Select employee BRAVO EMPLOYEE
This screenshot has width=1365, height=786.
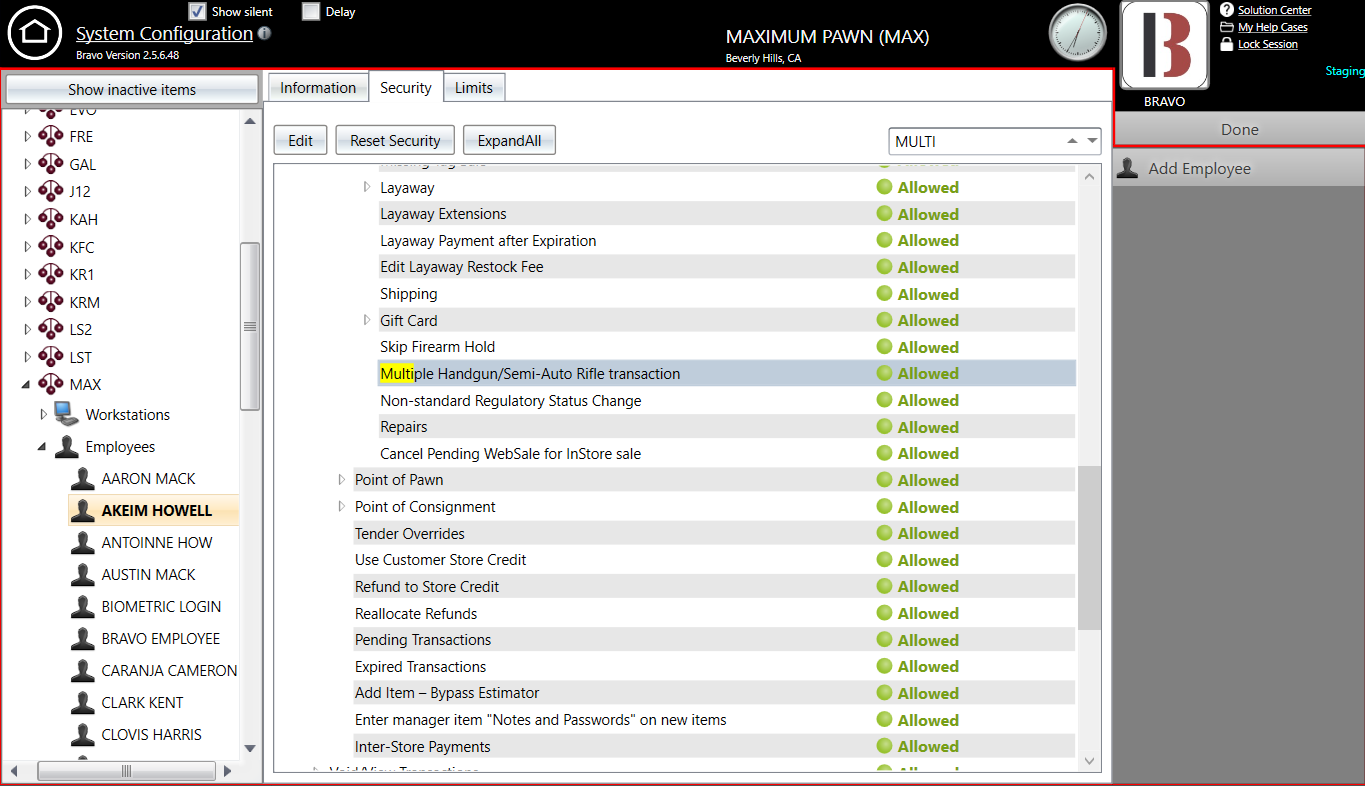[160, 638]
